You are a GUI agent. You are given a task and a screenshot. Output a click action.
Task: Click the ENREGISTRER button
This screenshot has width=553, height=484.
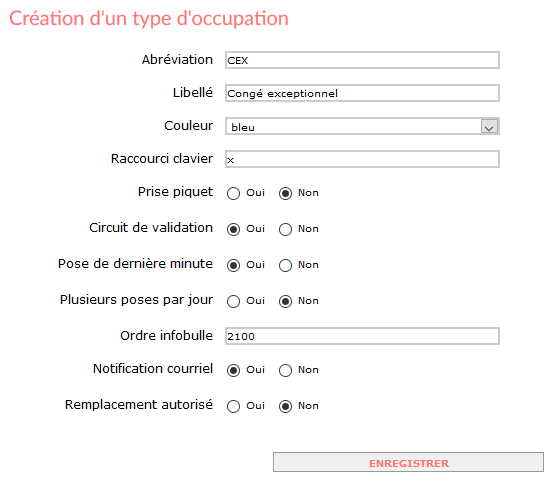click(x=408, y=462)
